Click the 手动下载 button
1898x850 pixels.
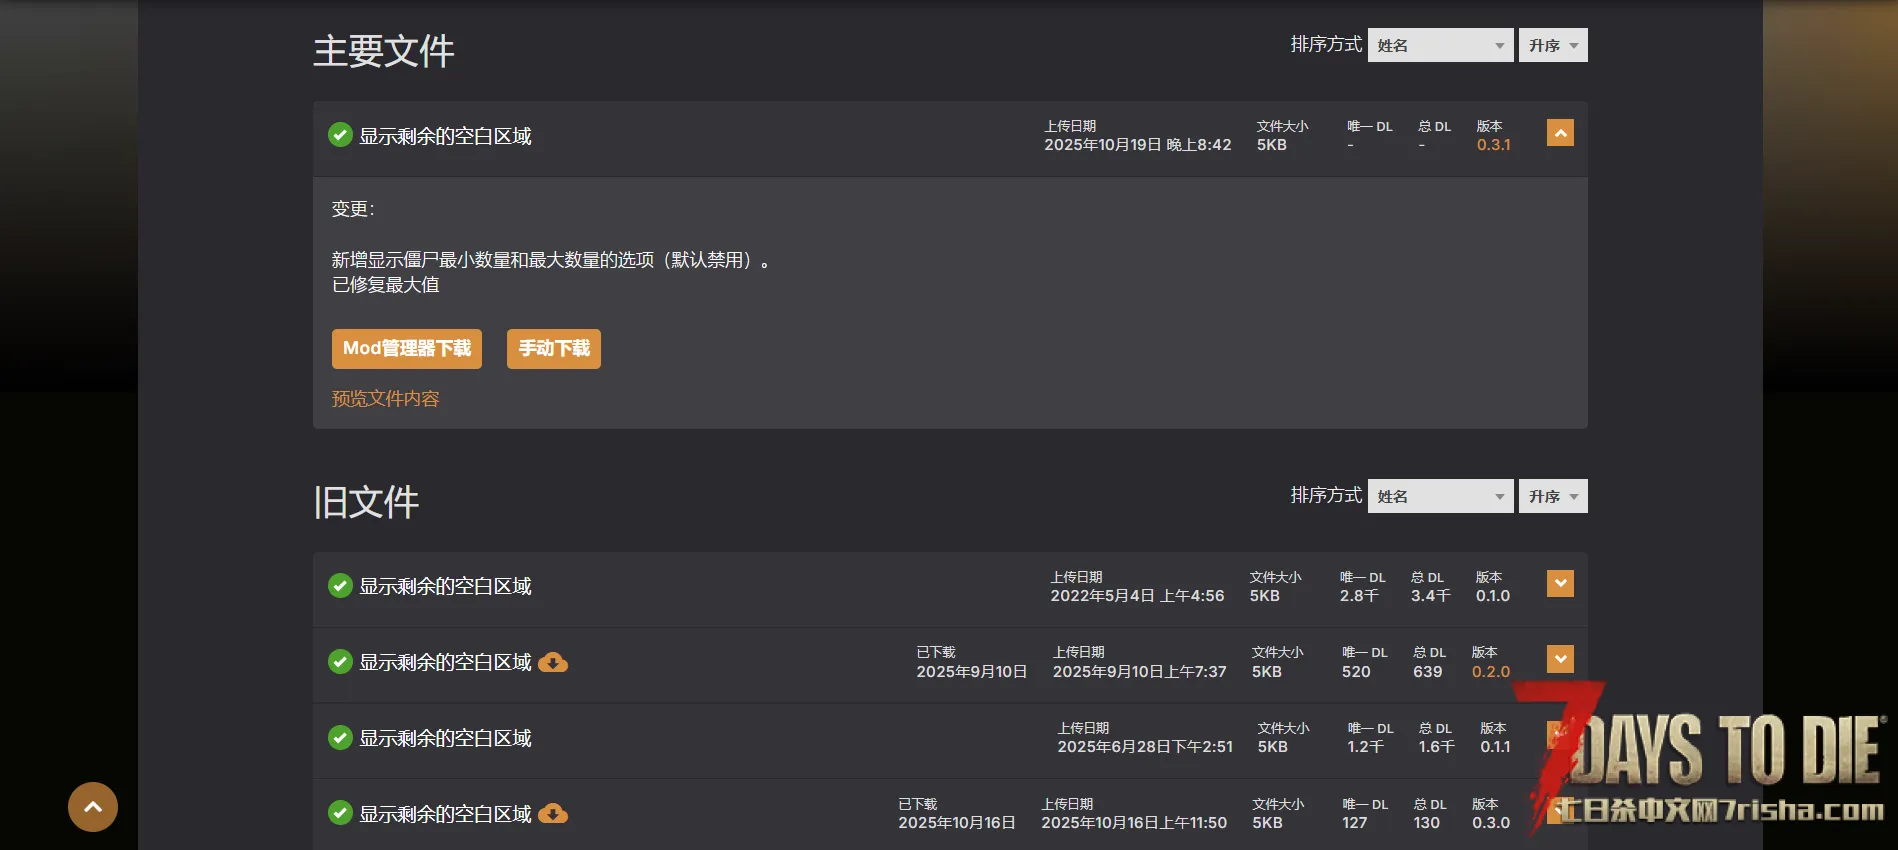554,349
